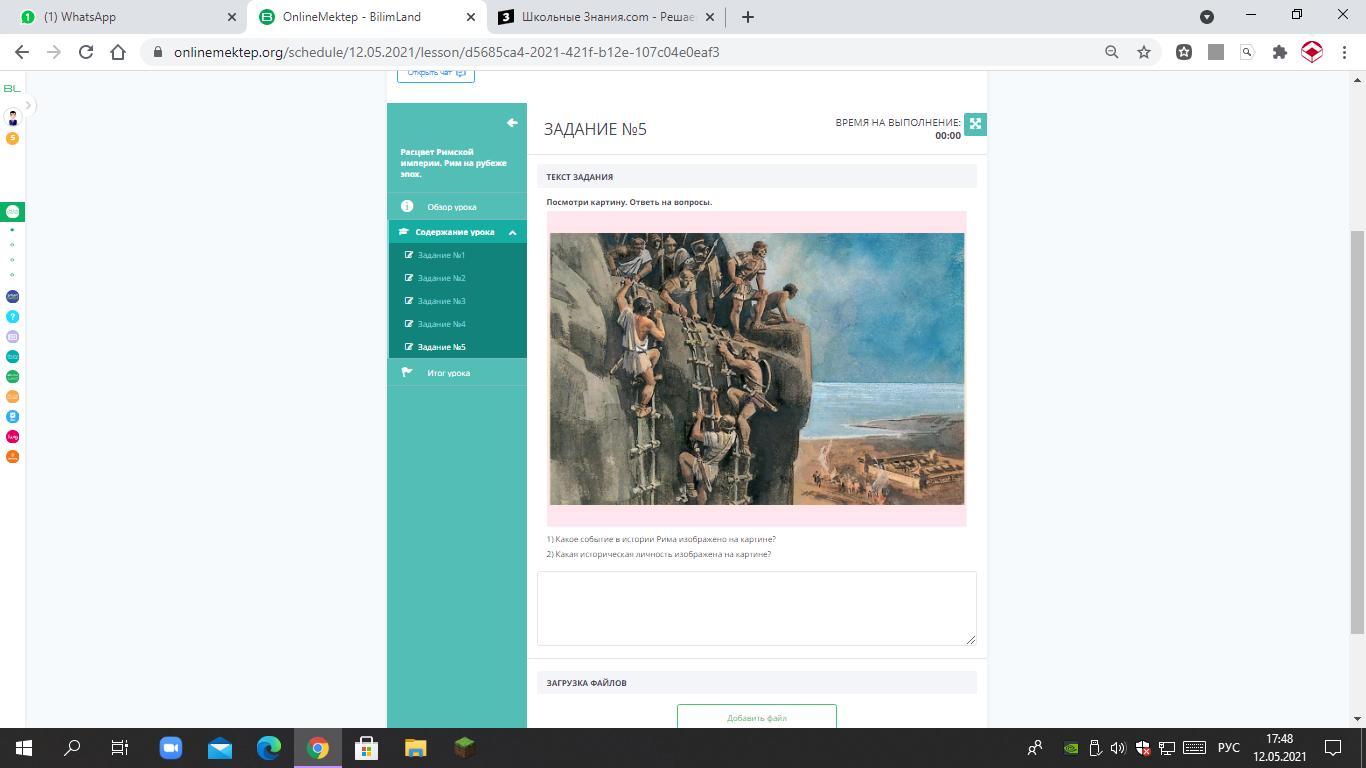Open the NVIDIA tray icon
Image resolution: width=1366 pixels, height=768 pixels.
click(1070, 748)
